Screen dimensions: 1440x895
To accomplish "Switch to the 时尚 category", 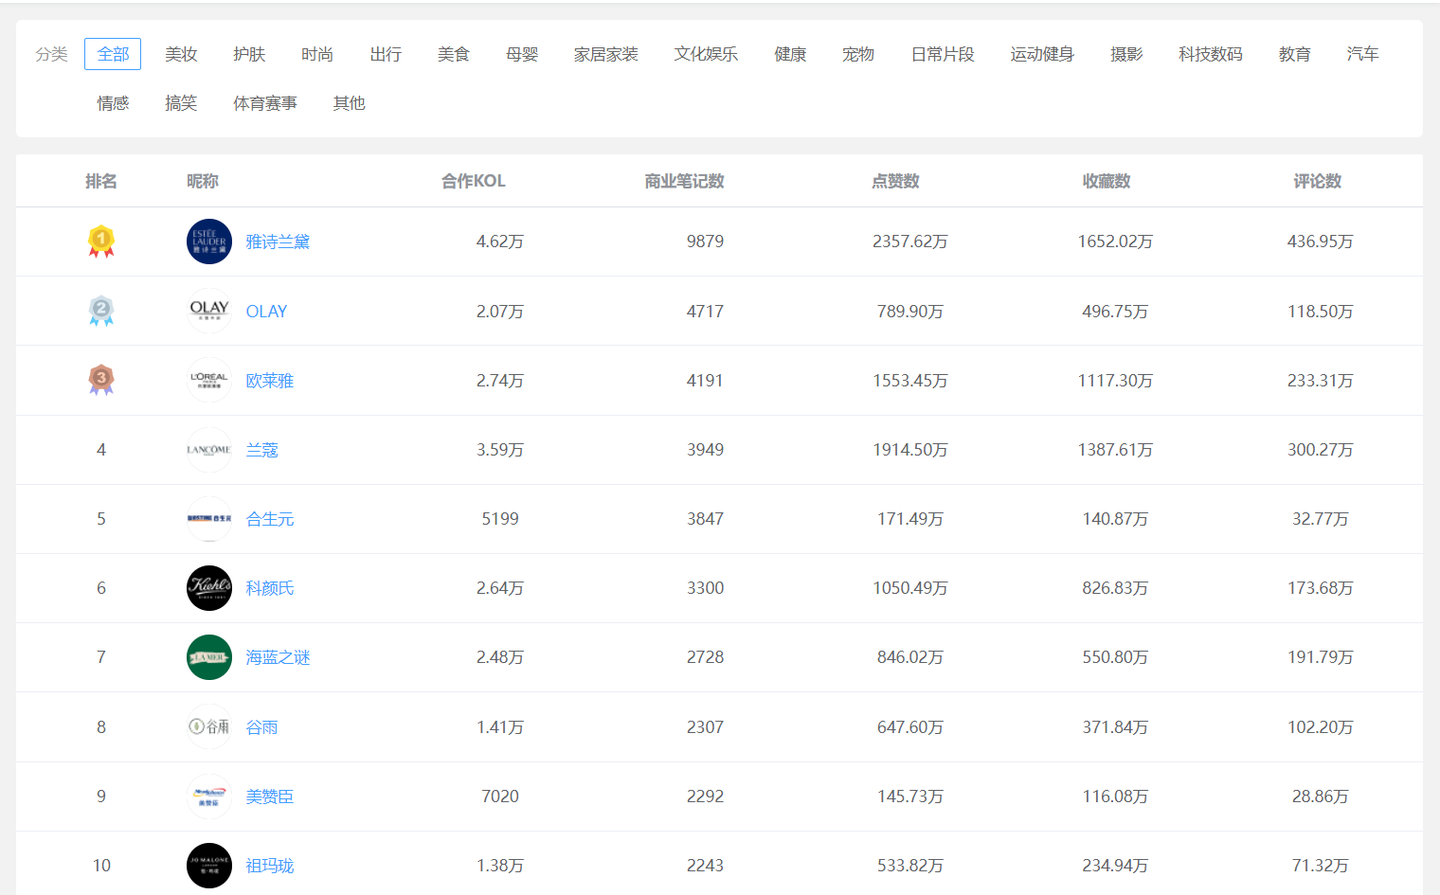I will click(317, 54).
